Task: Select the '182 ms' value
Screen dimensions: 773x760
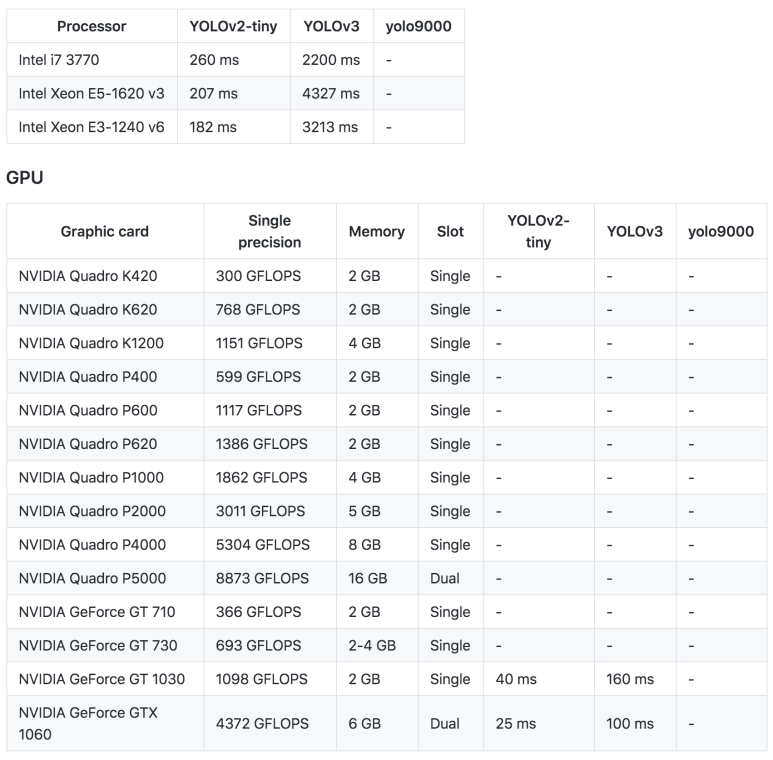Action: pyautogui.click(x=213, y=127)
